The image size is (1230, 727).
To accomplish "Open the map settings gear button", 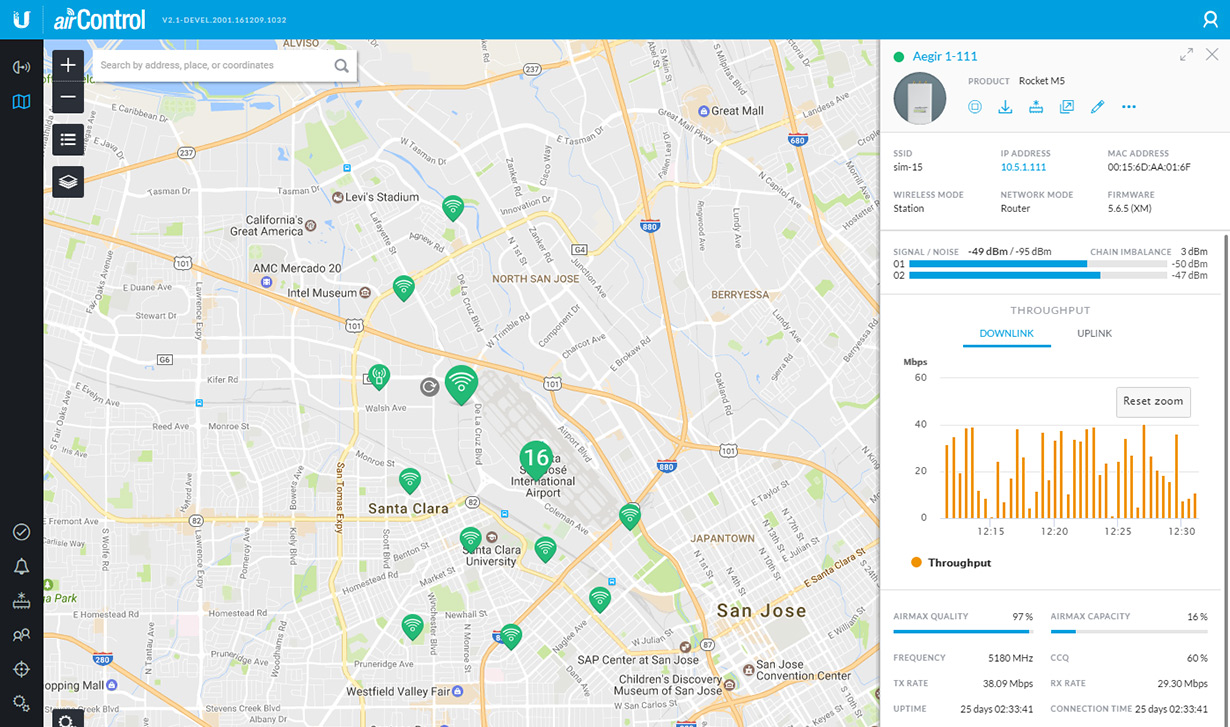I will coord(66,718).
